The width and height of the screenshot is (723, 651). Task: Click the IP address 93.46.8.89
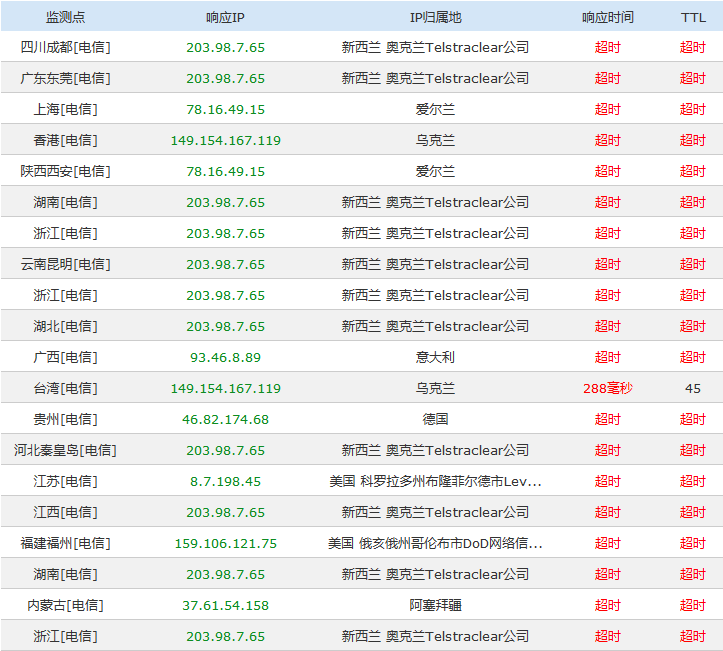tap(225, 357)
